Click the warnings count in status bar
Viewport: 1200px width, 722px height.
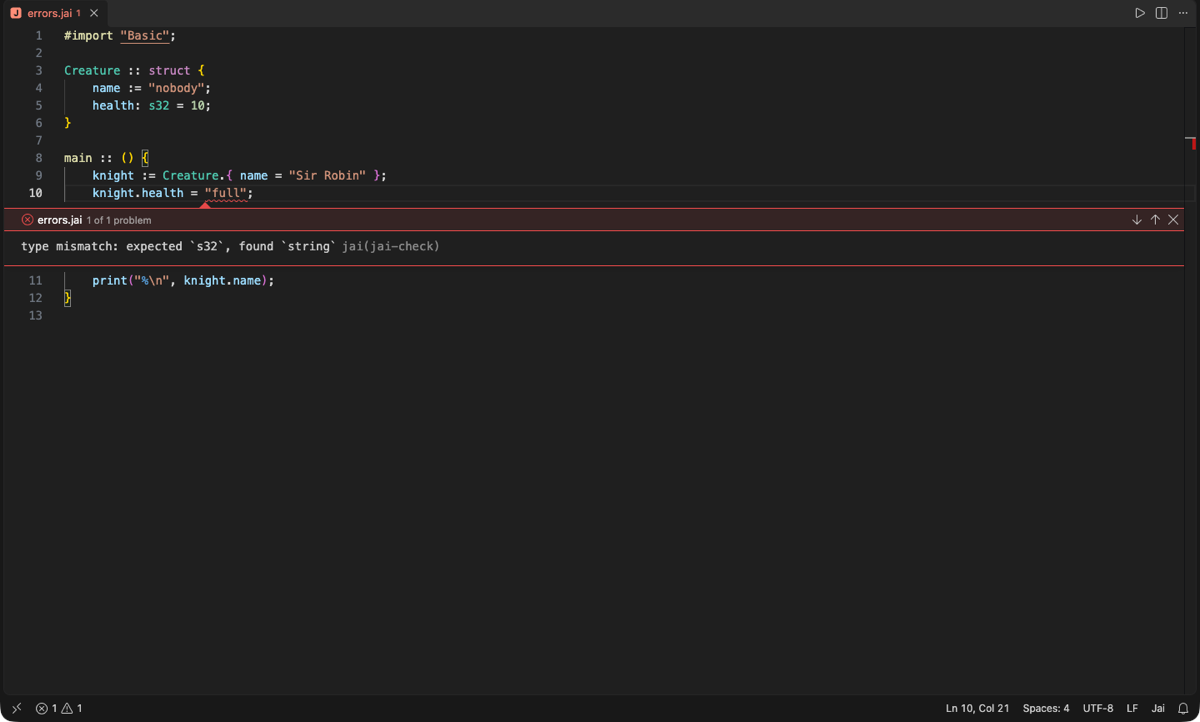point(72,708)
